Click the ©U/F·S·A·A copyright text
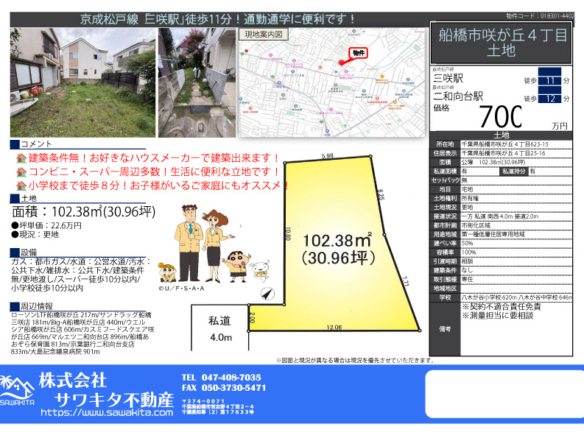 (x=181, y=288)
